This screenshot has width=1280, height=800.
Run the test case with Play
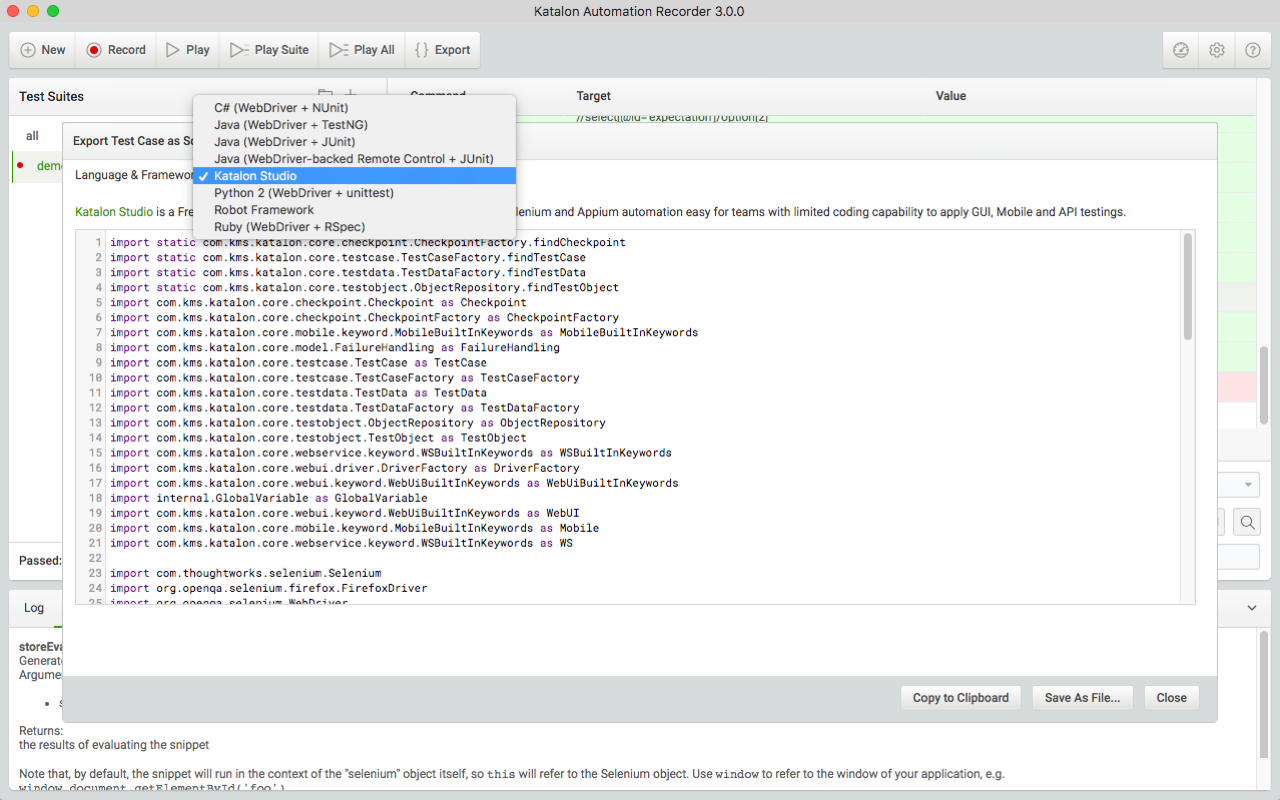188,50
